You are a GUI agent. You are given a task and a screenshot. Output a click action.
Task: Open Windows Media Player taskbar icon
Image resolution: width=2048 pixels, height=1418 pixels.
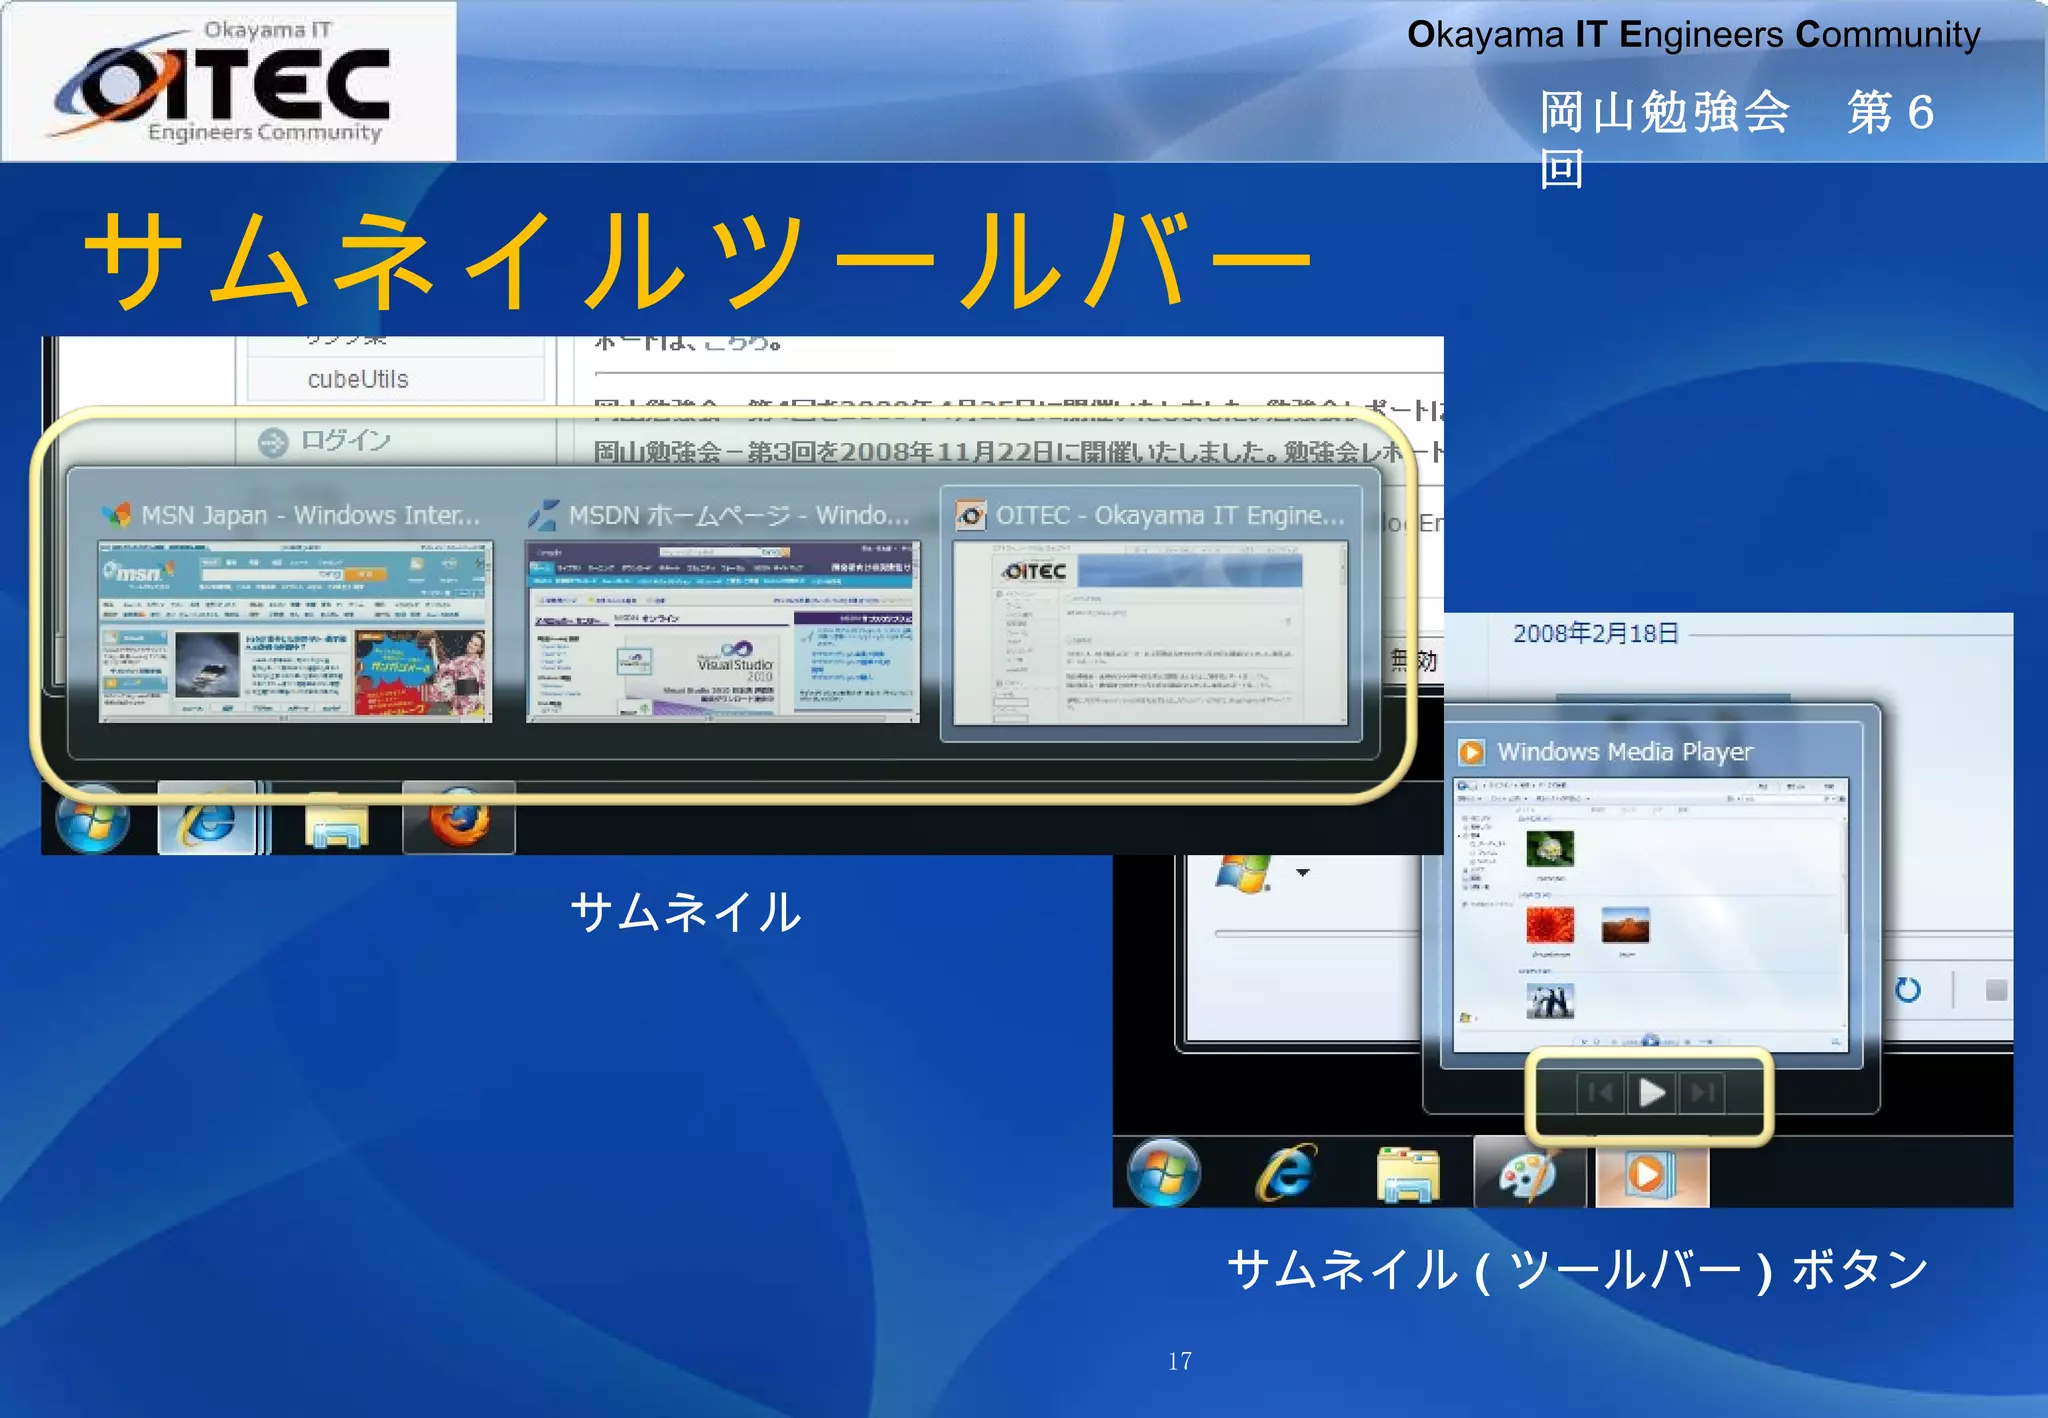point(1652,1175)
